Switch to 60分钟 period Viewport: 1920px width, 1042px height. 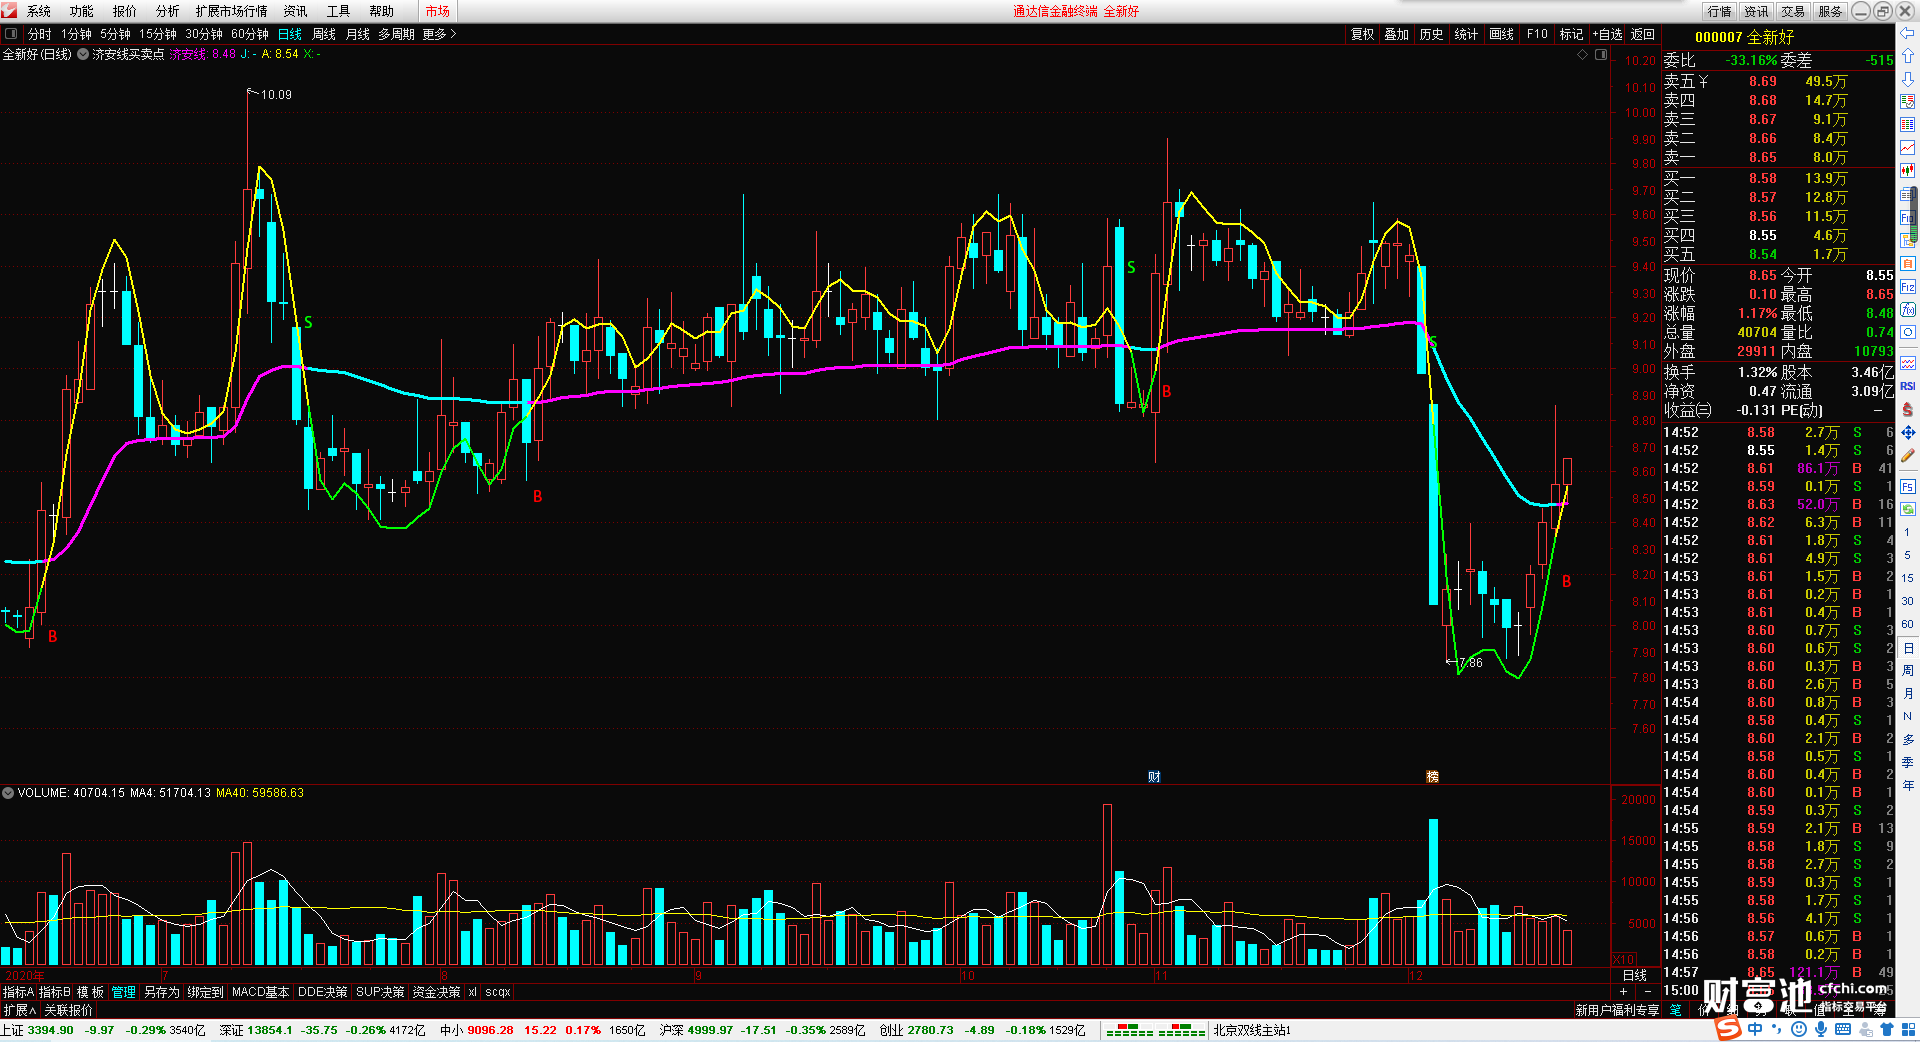pyautogui.click(x=250, y=34)
